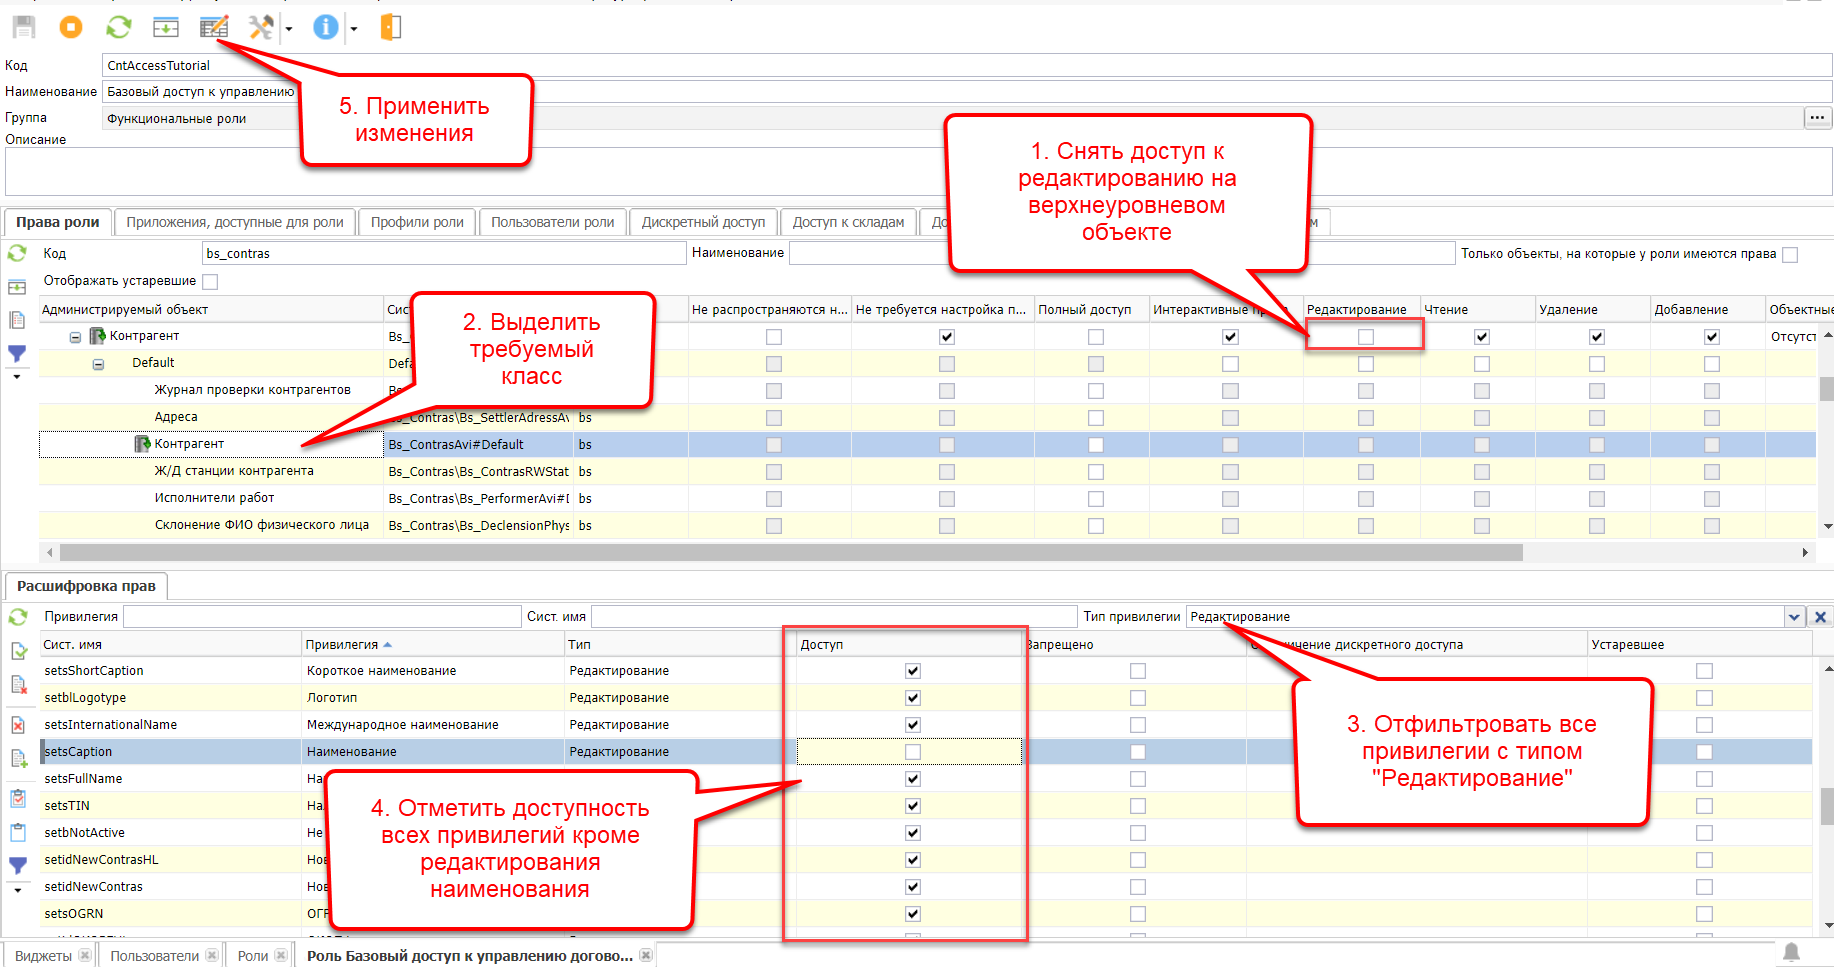Screen dimensions: 1834x967
Task: Collapse the top-level Контрагент tree node
Action: click(x=75, y=337)
